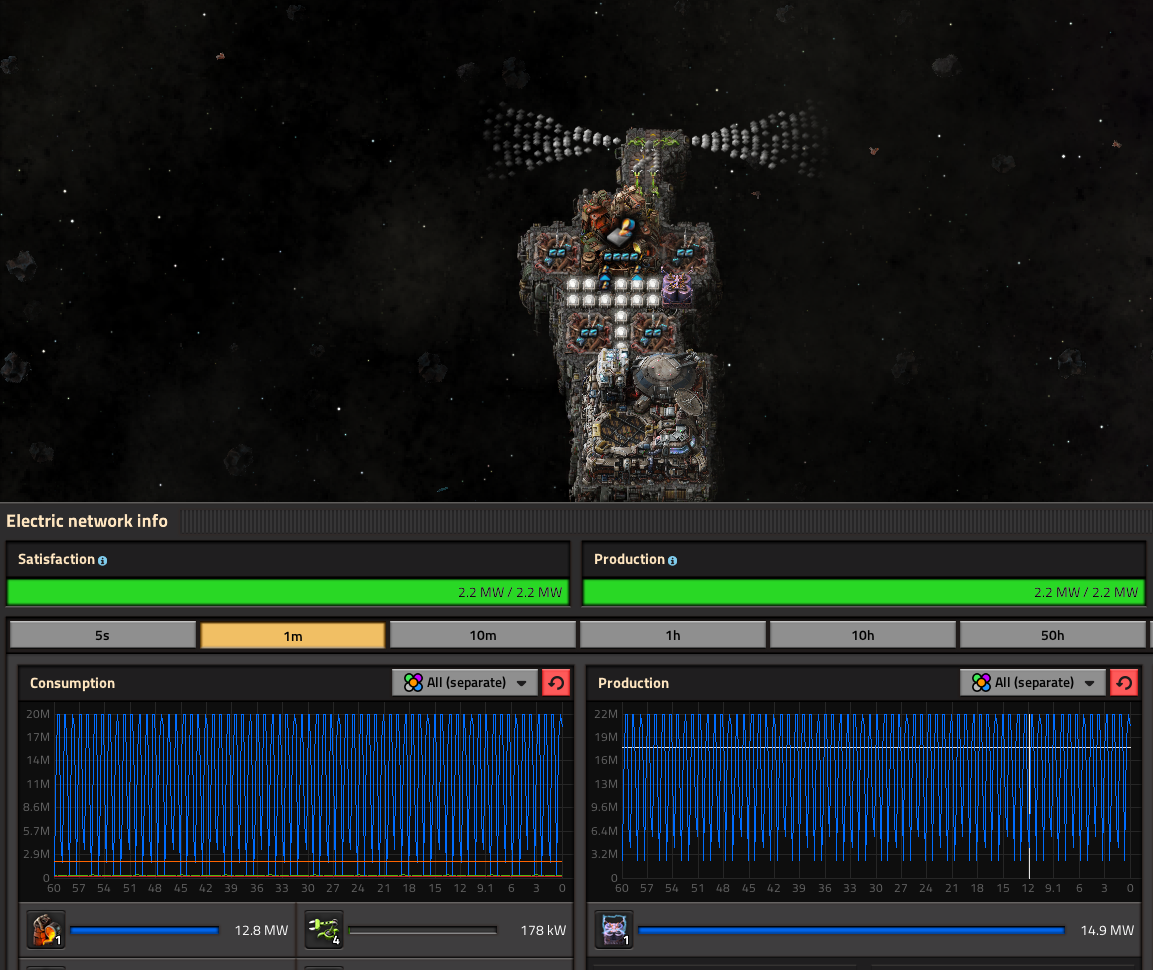Select the 5s time range tab
Screen dimensions: 1153x970
(x=102, y=635)
